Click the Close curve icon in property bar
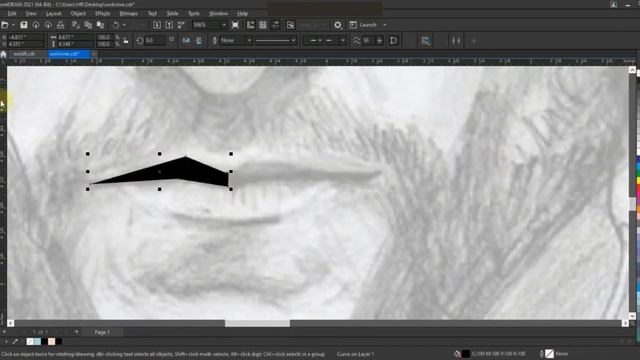 [393, 40]
